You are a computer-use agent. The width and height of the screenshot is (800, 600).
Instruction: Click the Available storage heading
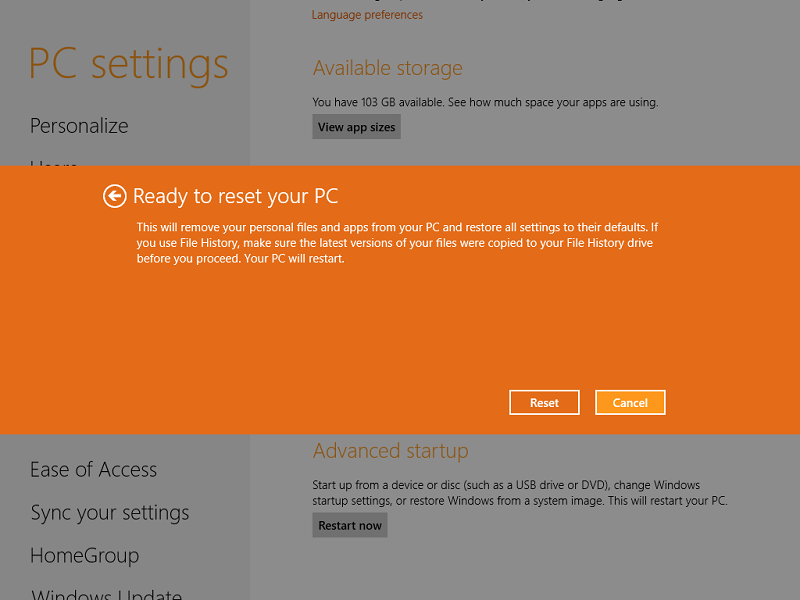(x=387, y=69)
